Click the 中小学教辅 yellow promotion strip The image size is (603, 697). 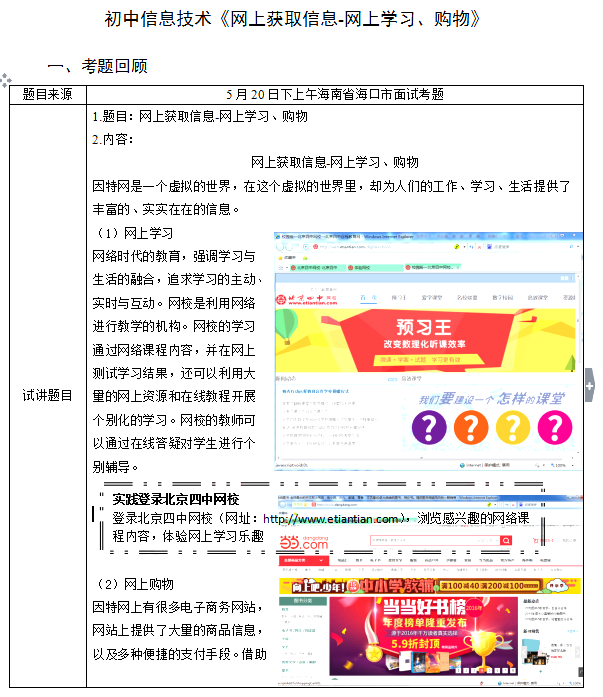tap(430, 586)
